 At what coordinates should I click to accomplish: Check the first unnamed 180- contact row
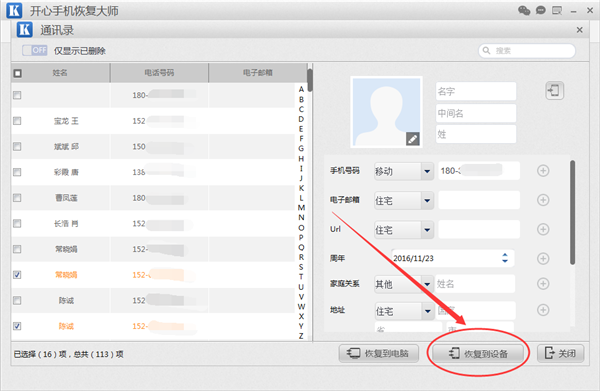17,95
